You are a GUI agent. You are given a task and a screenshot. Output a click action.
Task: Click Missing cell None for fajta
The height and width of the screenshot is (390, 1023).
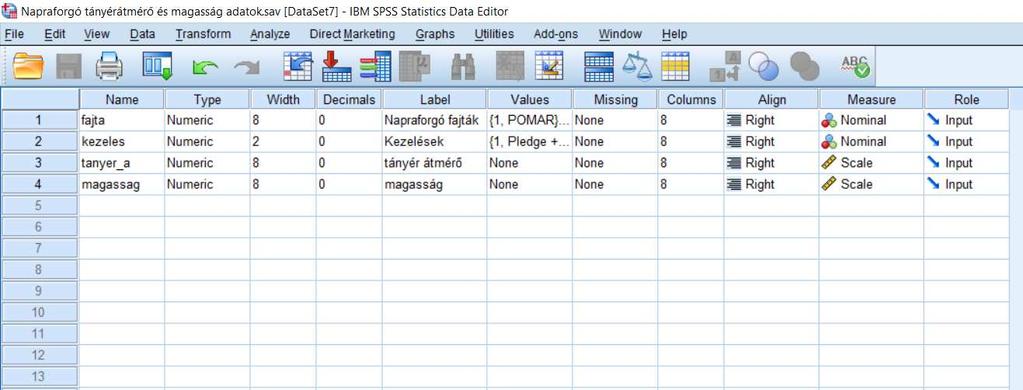(x=615, y=120)
